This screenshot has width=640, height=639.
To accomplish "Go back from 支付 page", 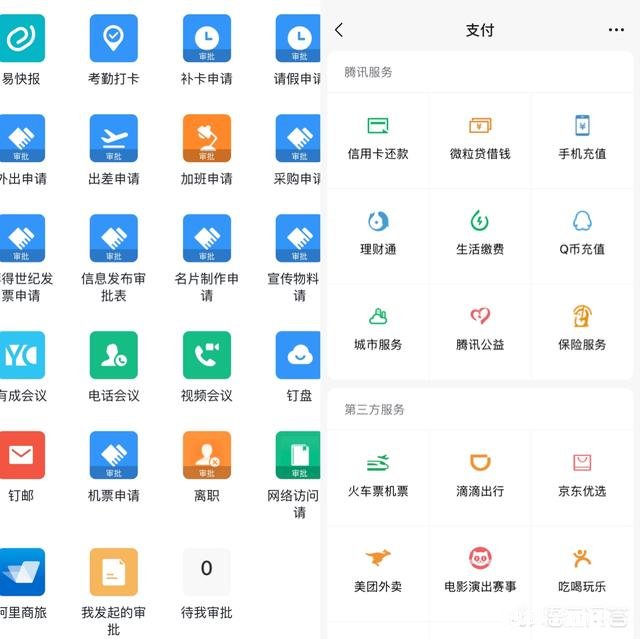I will [339, 30].
